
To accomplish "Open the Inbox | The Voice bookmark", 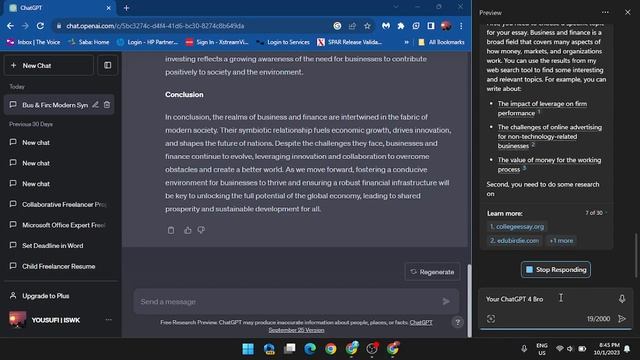I will tap(33, 42).
